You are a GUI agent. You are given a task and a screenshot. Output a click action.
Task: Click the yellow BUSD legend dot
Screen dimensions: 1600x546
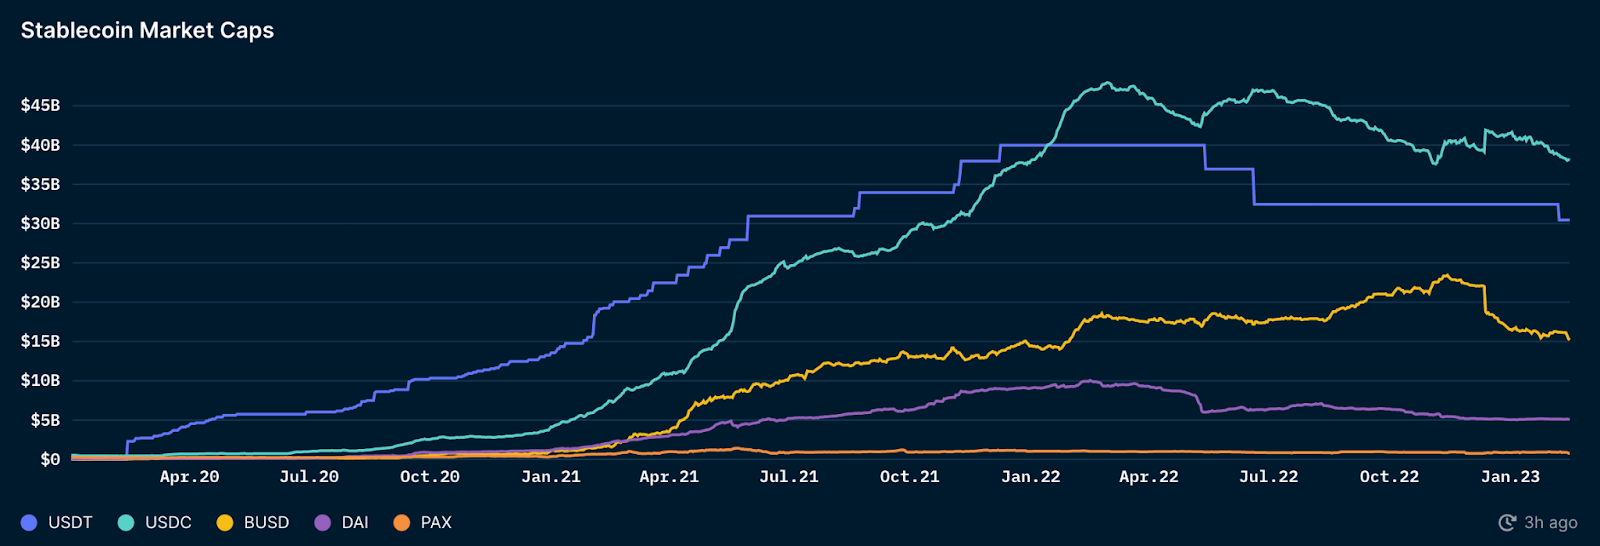click(225, 523)
